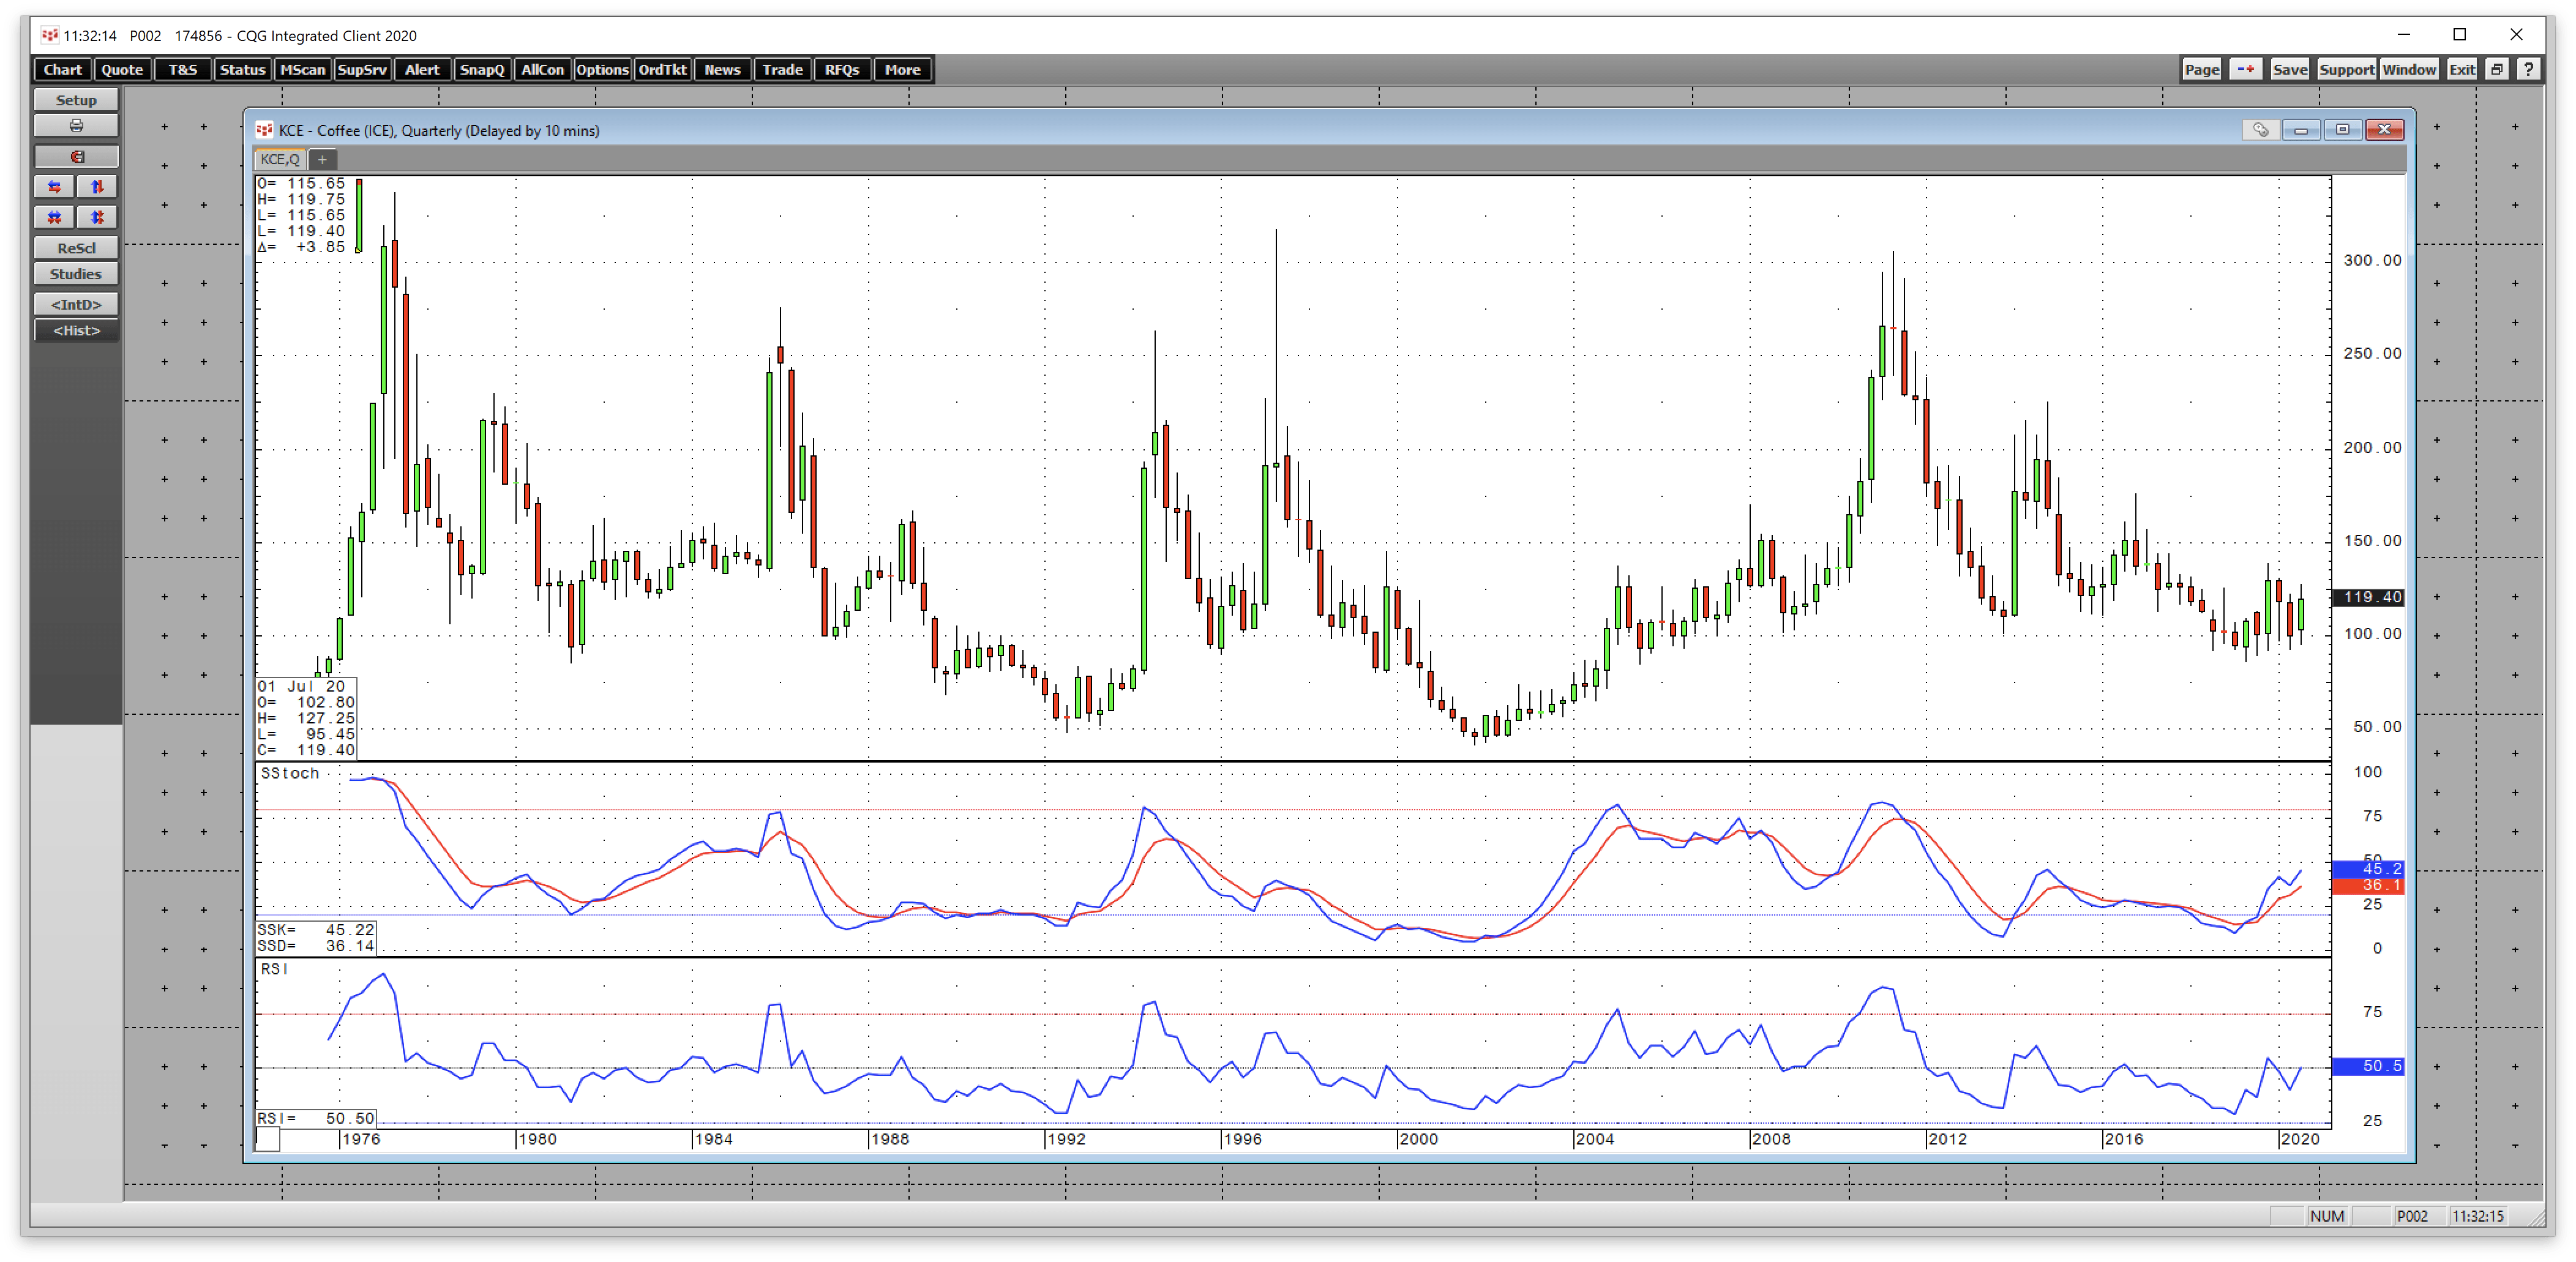This screenshot has height=1262, width=2576.
Task: Click the chart link chain icon
Action: coord(2260,130)
